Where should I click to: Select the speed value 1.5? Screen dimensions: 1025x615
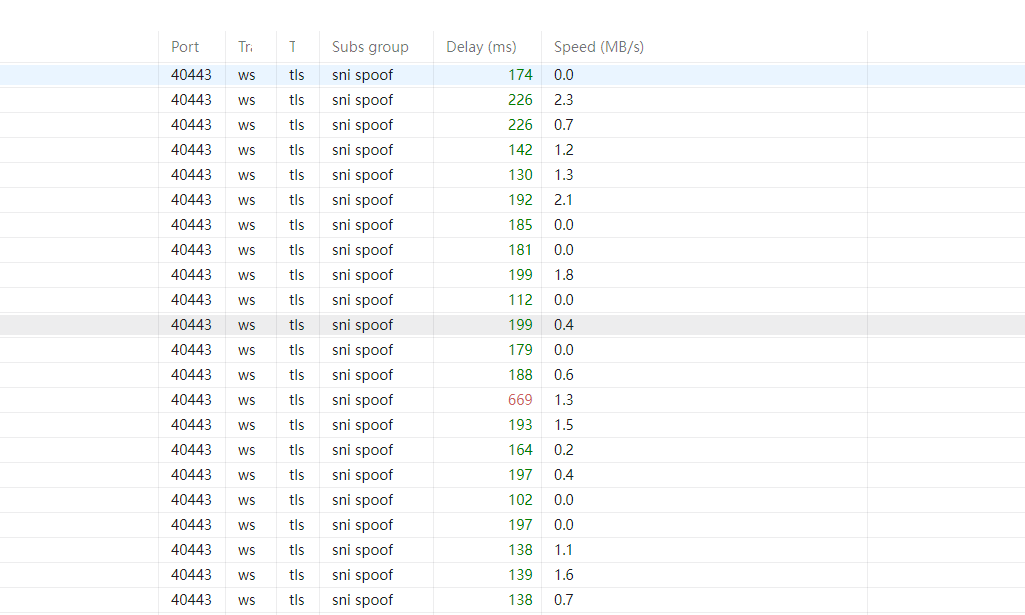pos(563,425)
